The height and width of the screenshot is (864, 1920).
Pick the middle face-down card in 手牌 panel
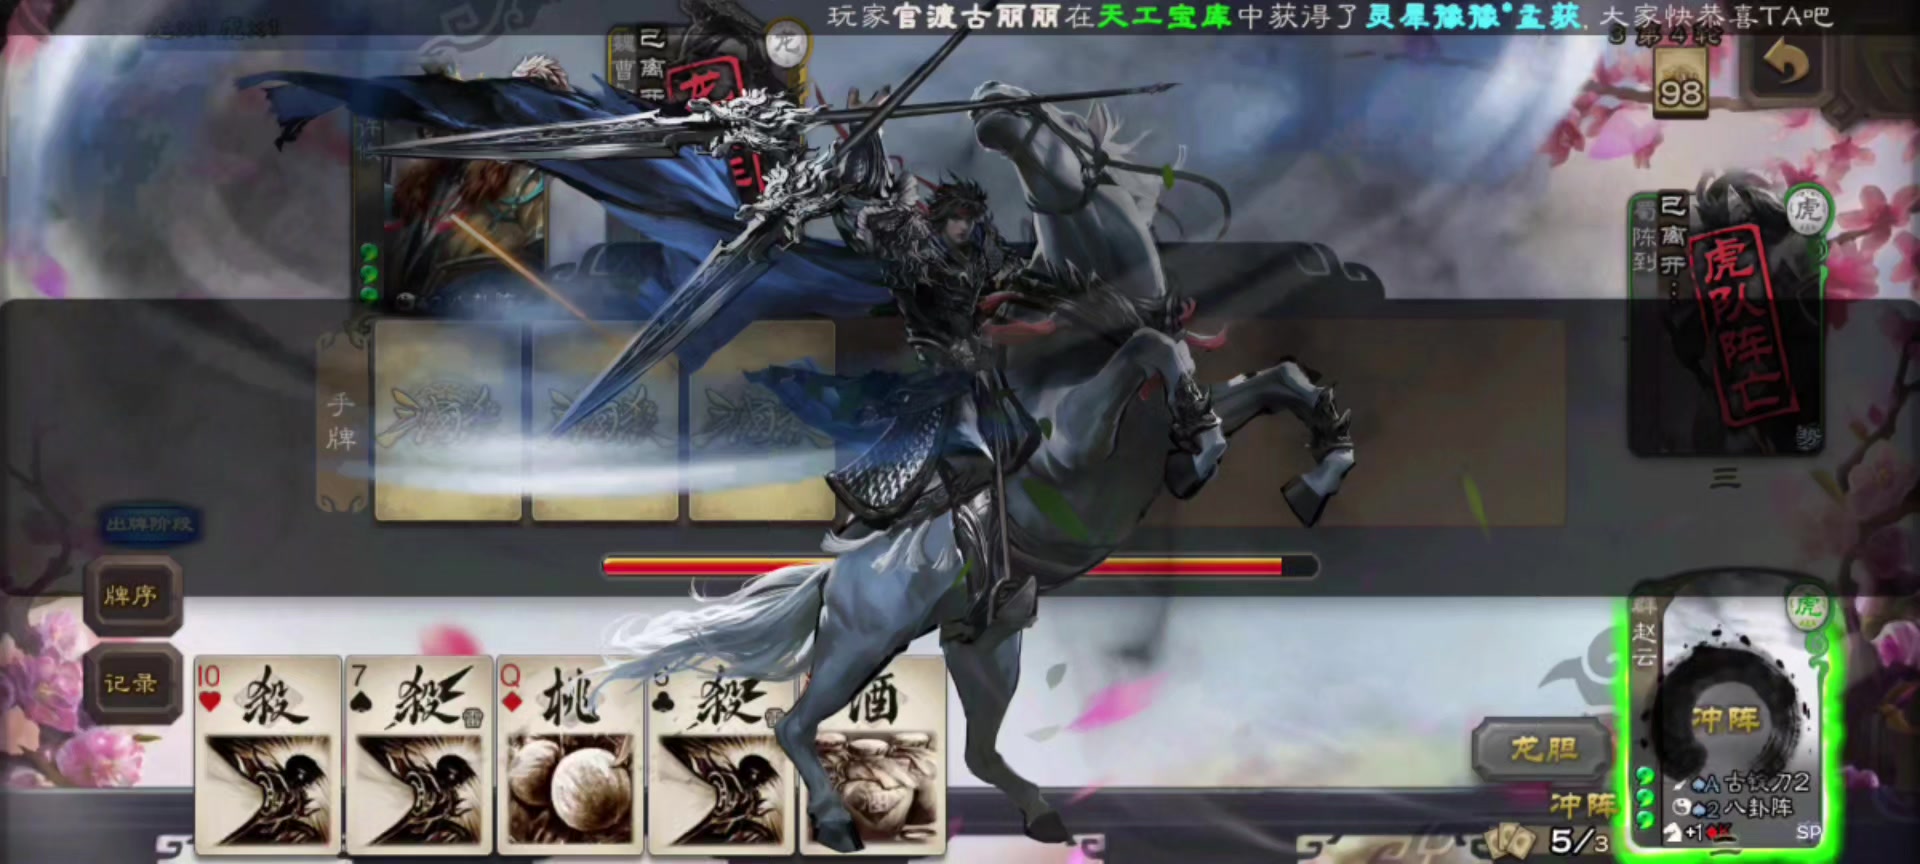605,420
